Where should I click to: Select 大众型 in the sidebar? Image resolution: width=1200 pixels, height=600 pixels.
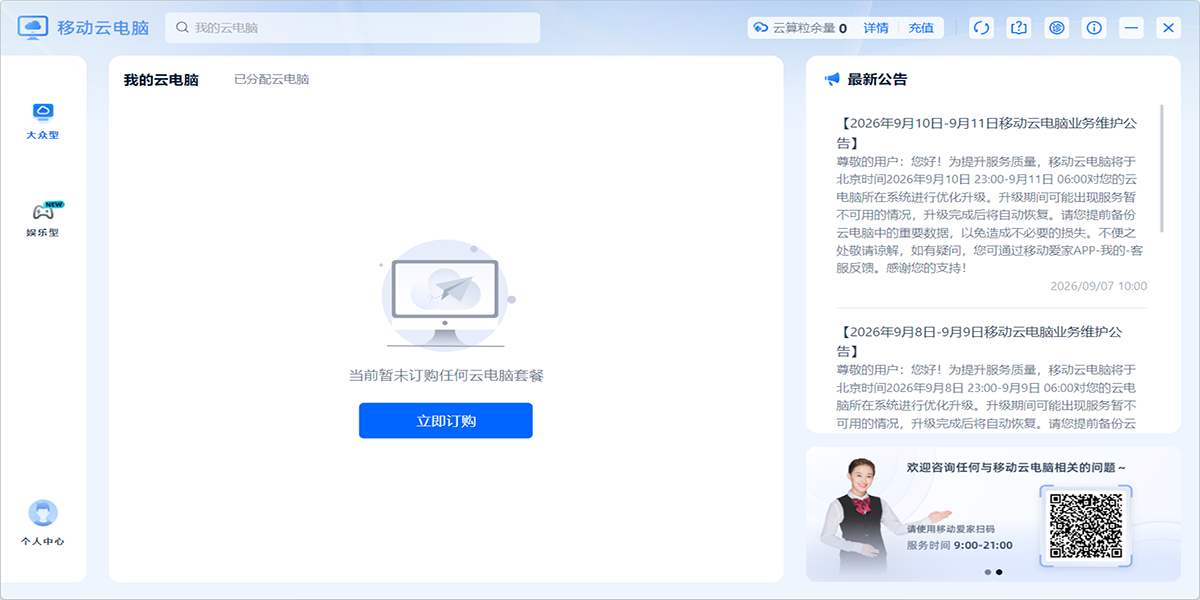43,120
